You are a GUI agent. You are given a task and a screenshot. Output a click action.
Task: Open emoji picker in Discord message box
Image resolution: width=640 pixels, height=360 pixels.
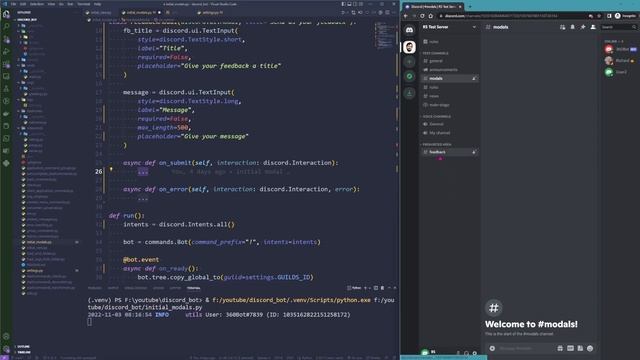click(x=590, y=348)
